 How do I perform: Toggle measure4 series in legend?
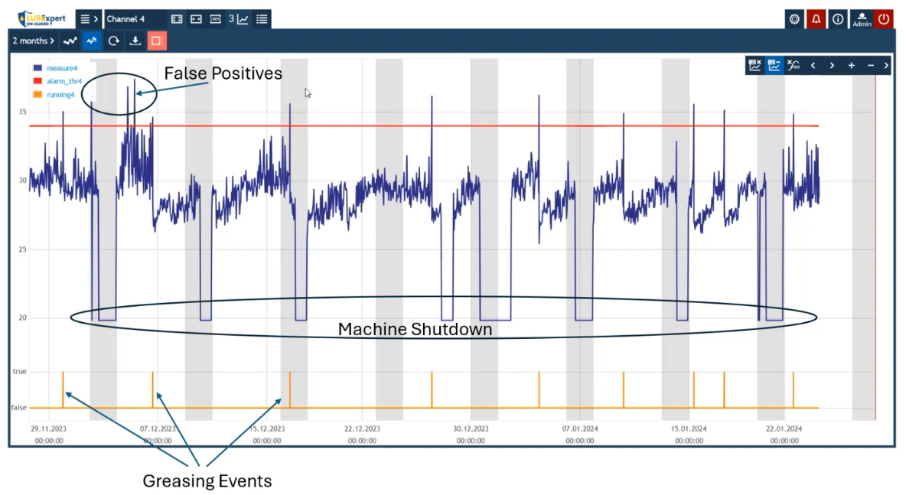coord(61,67)
